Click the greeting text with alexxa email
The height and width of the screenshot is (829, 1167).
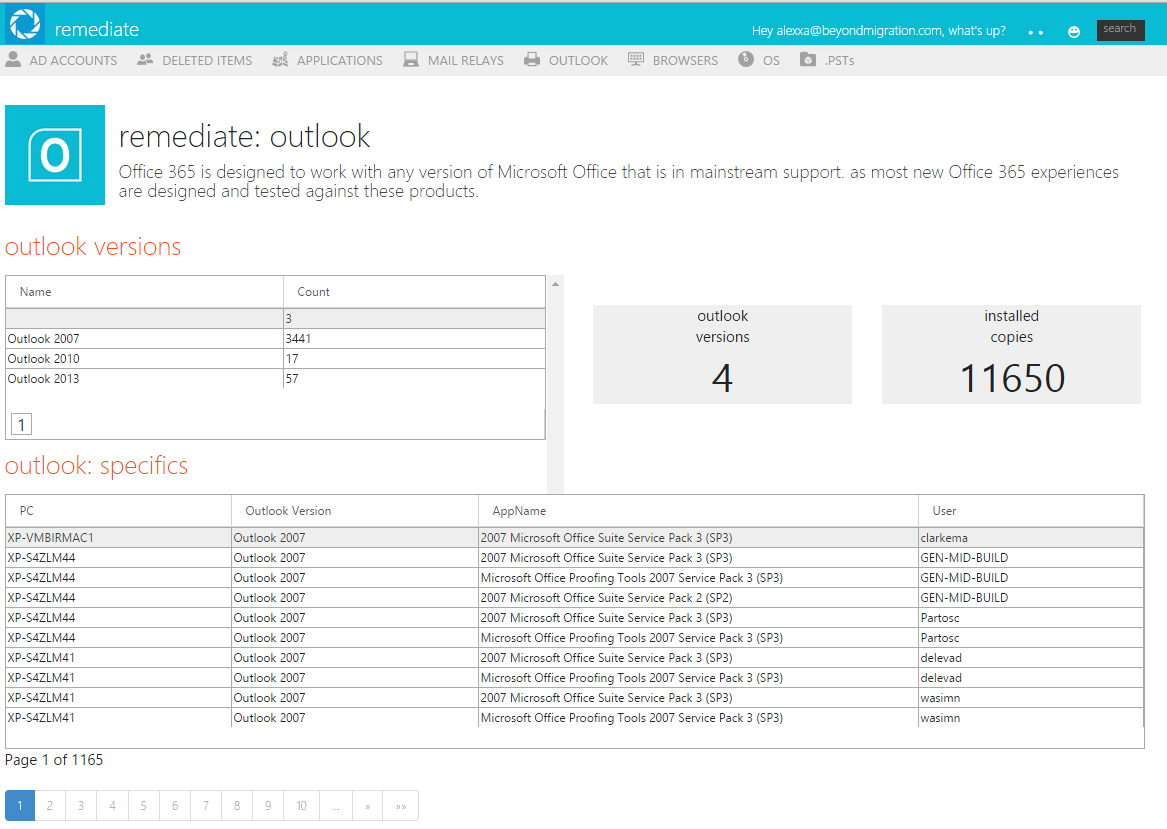tap(878, 31)
